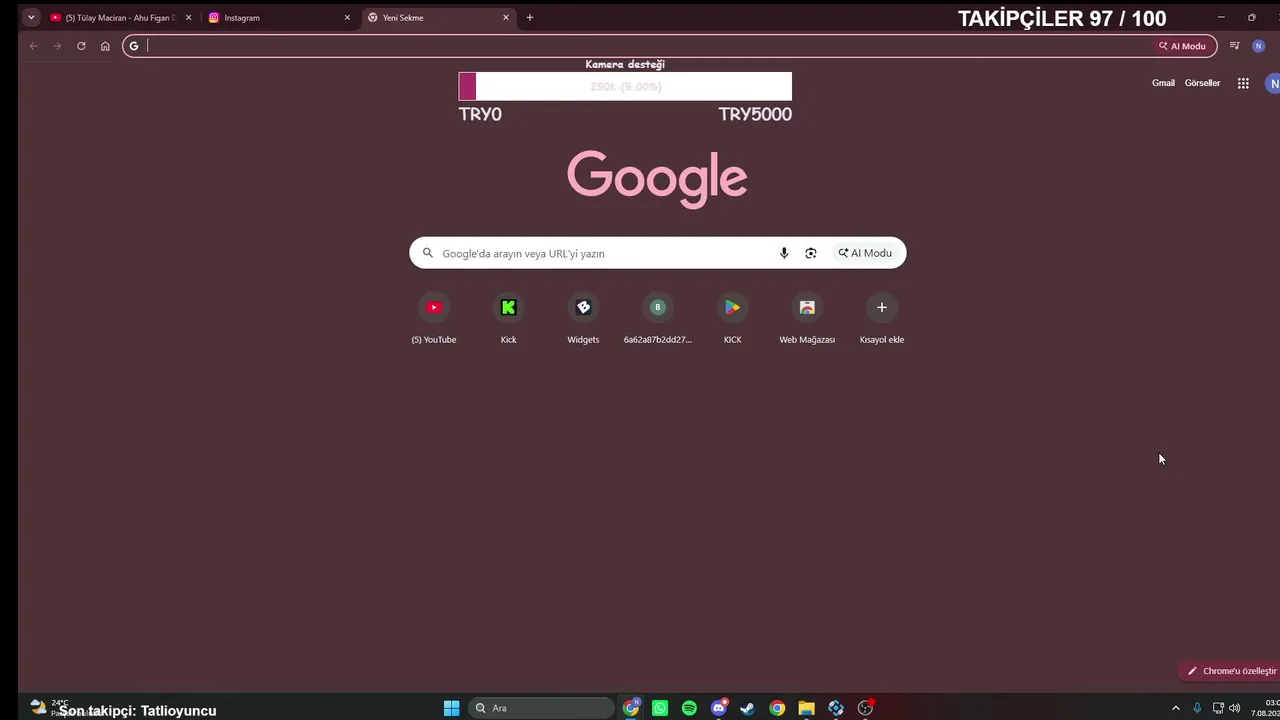Screen dimensions: 1280x720
Task: Open Spotify from the taskbar
Action: [689, 708]
